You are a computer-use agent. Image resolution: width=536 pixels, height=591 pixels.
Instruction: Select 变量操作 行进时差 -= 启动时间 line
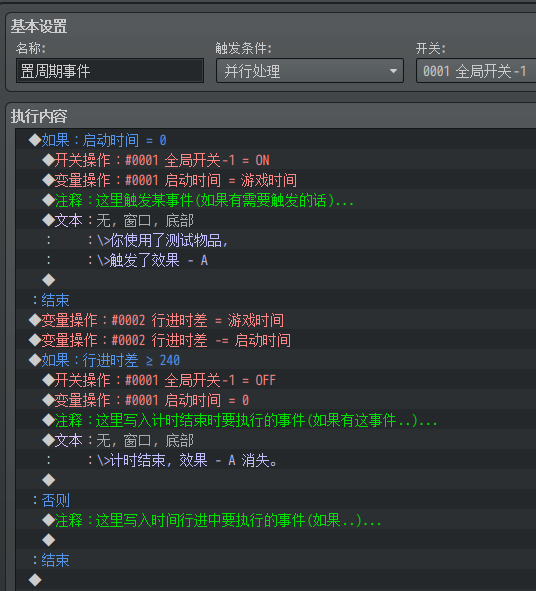276,340
